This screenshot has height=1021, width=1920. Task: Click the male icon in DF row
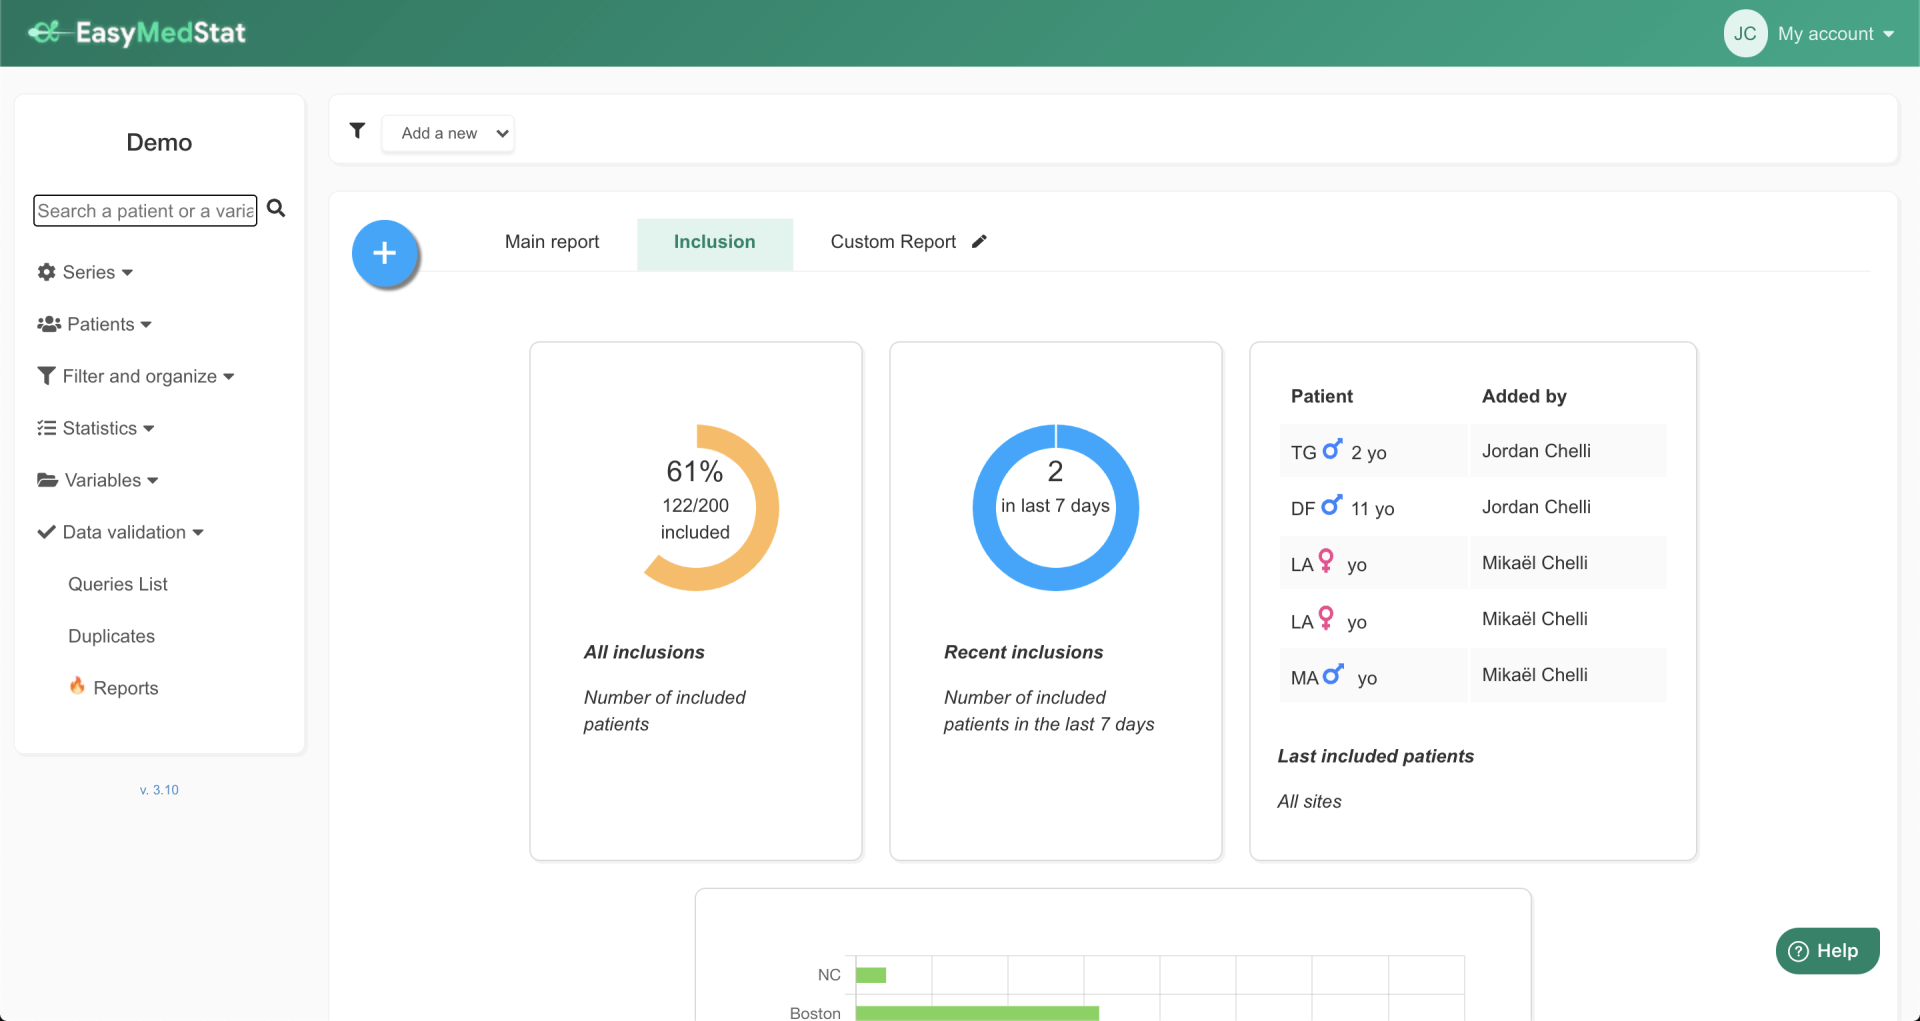(1333, 506)
